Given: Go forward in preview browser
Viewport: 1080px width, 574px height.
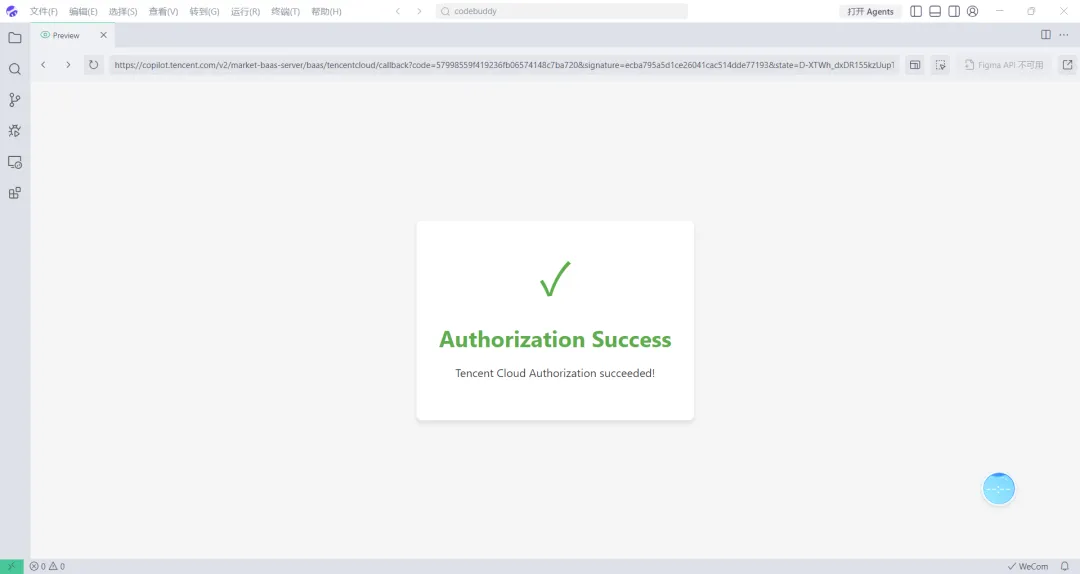Looking at the screenshot, I should pyautogui.click(x=68, y=65).
